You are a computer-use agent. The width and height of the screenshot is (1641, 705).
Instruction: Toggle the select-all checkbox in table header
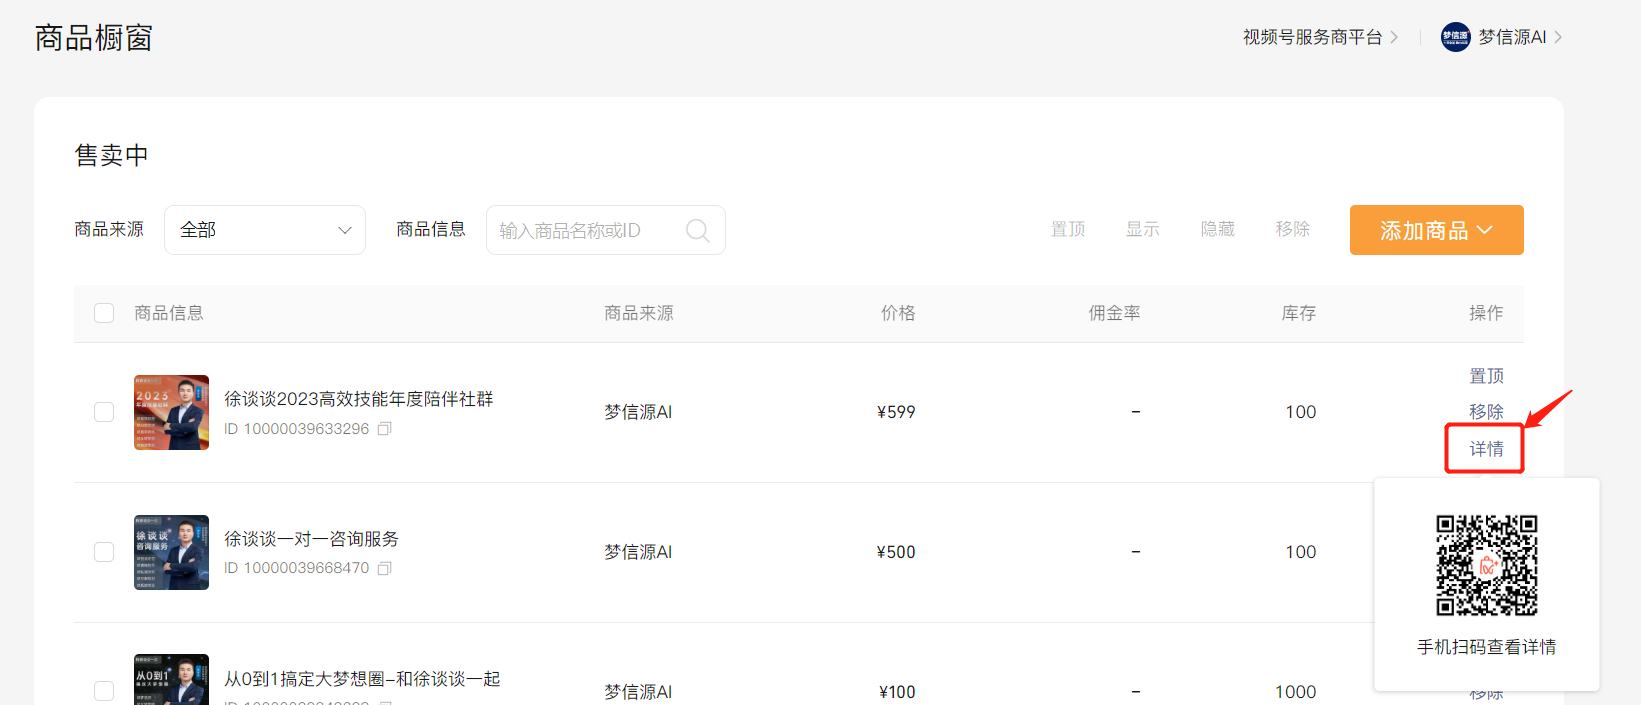104,313
